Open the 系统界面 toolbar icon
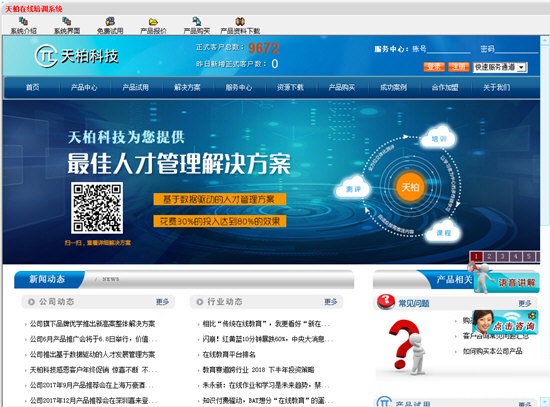The height and width of the screenshot is (407, 550). pos(67,21)
